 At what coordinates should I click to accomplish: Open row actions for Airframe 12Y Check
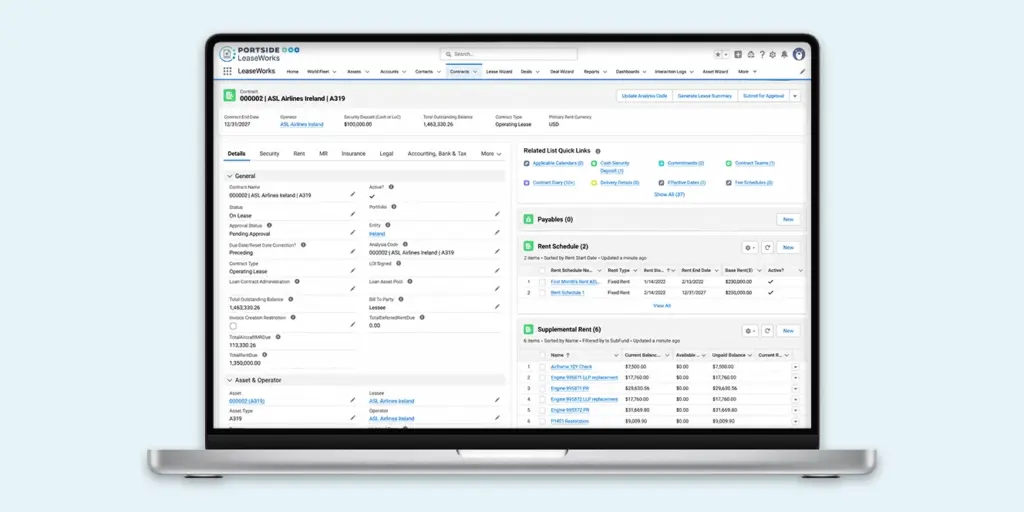point(795,367)
